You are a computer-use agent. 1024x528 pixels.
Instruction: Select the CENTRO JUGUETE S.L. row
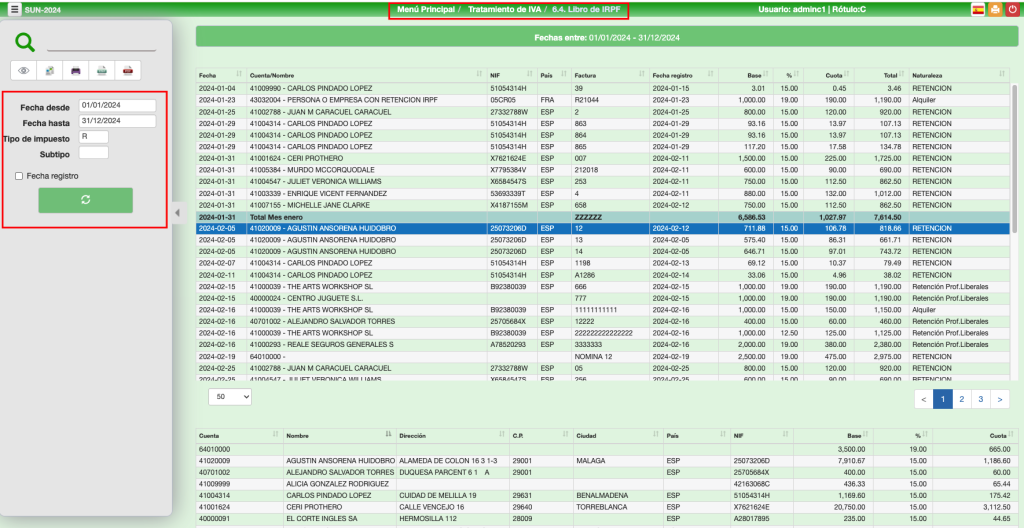[x=603, y=298]
